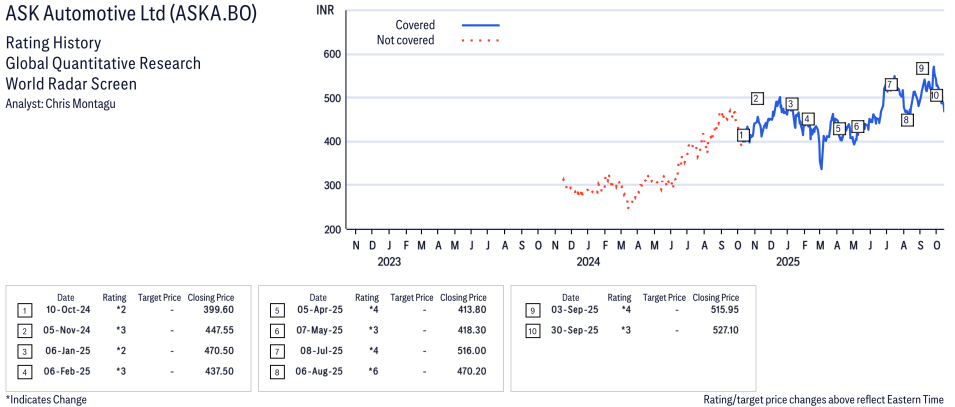The image size is (955, 407).
Task: Click the ASK Automotive Ltd title
Action: (x=130, y=15)
